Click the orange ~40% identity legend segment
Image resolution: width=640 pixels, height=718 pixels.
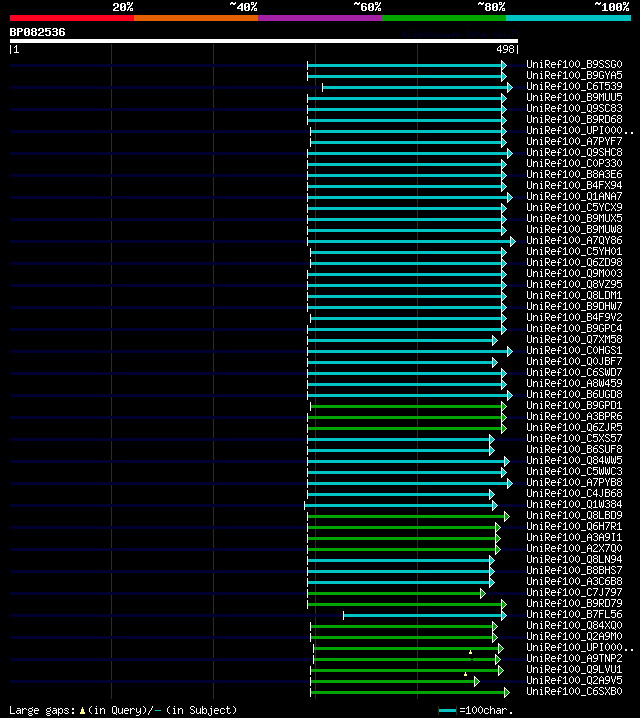196,18
